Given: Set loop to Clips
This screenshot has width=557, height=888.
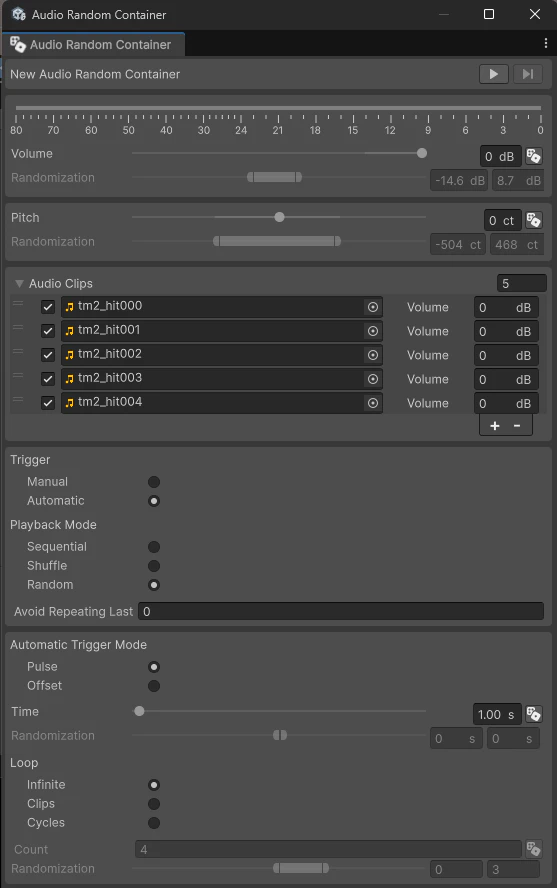Looking at the screenshot, I should click(154, 804).
